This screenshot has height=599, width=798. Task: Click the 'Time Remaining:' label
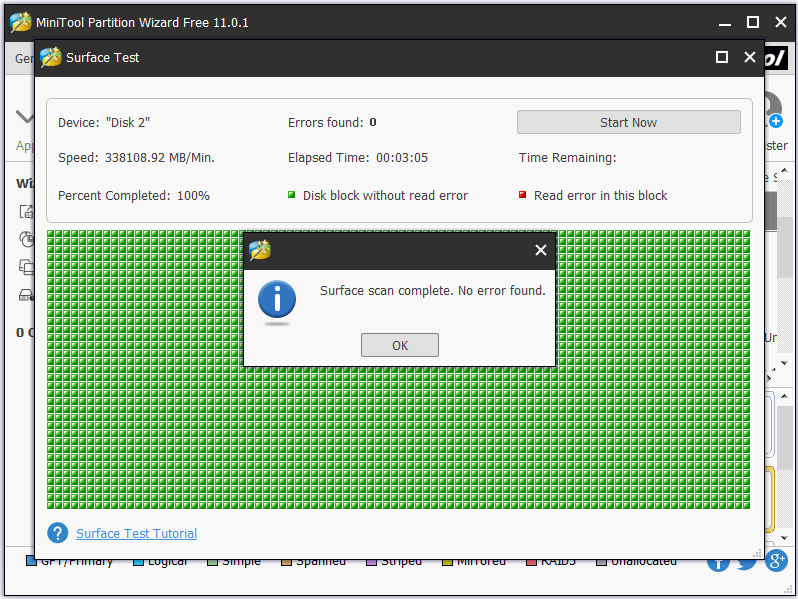tap(567, 158)
